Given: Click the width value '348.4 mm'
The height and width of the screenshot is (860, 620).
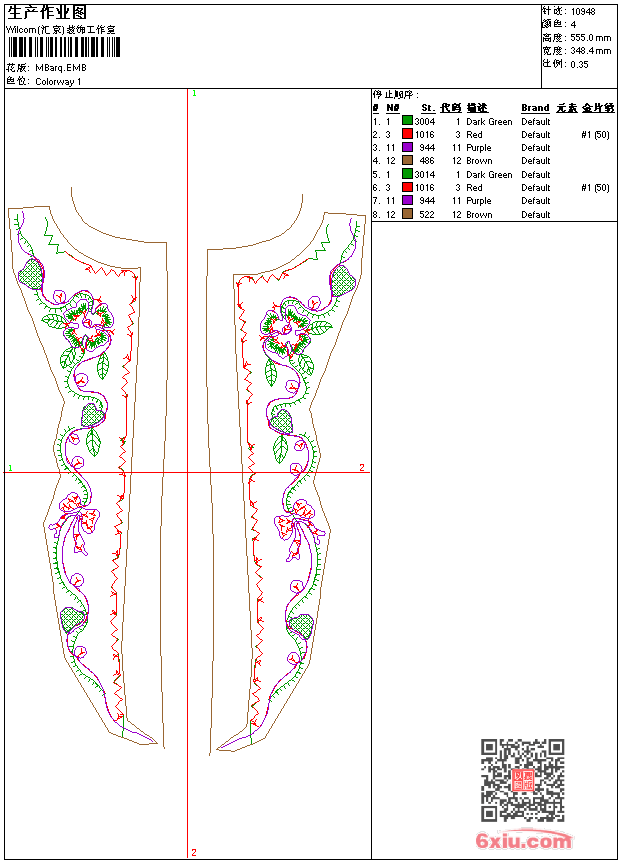Looking at the screenshot, I should pos(590,50).
